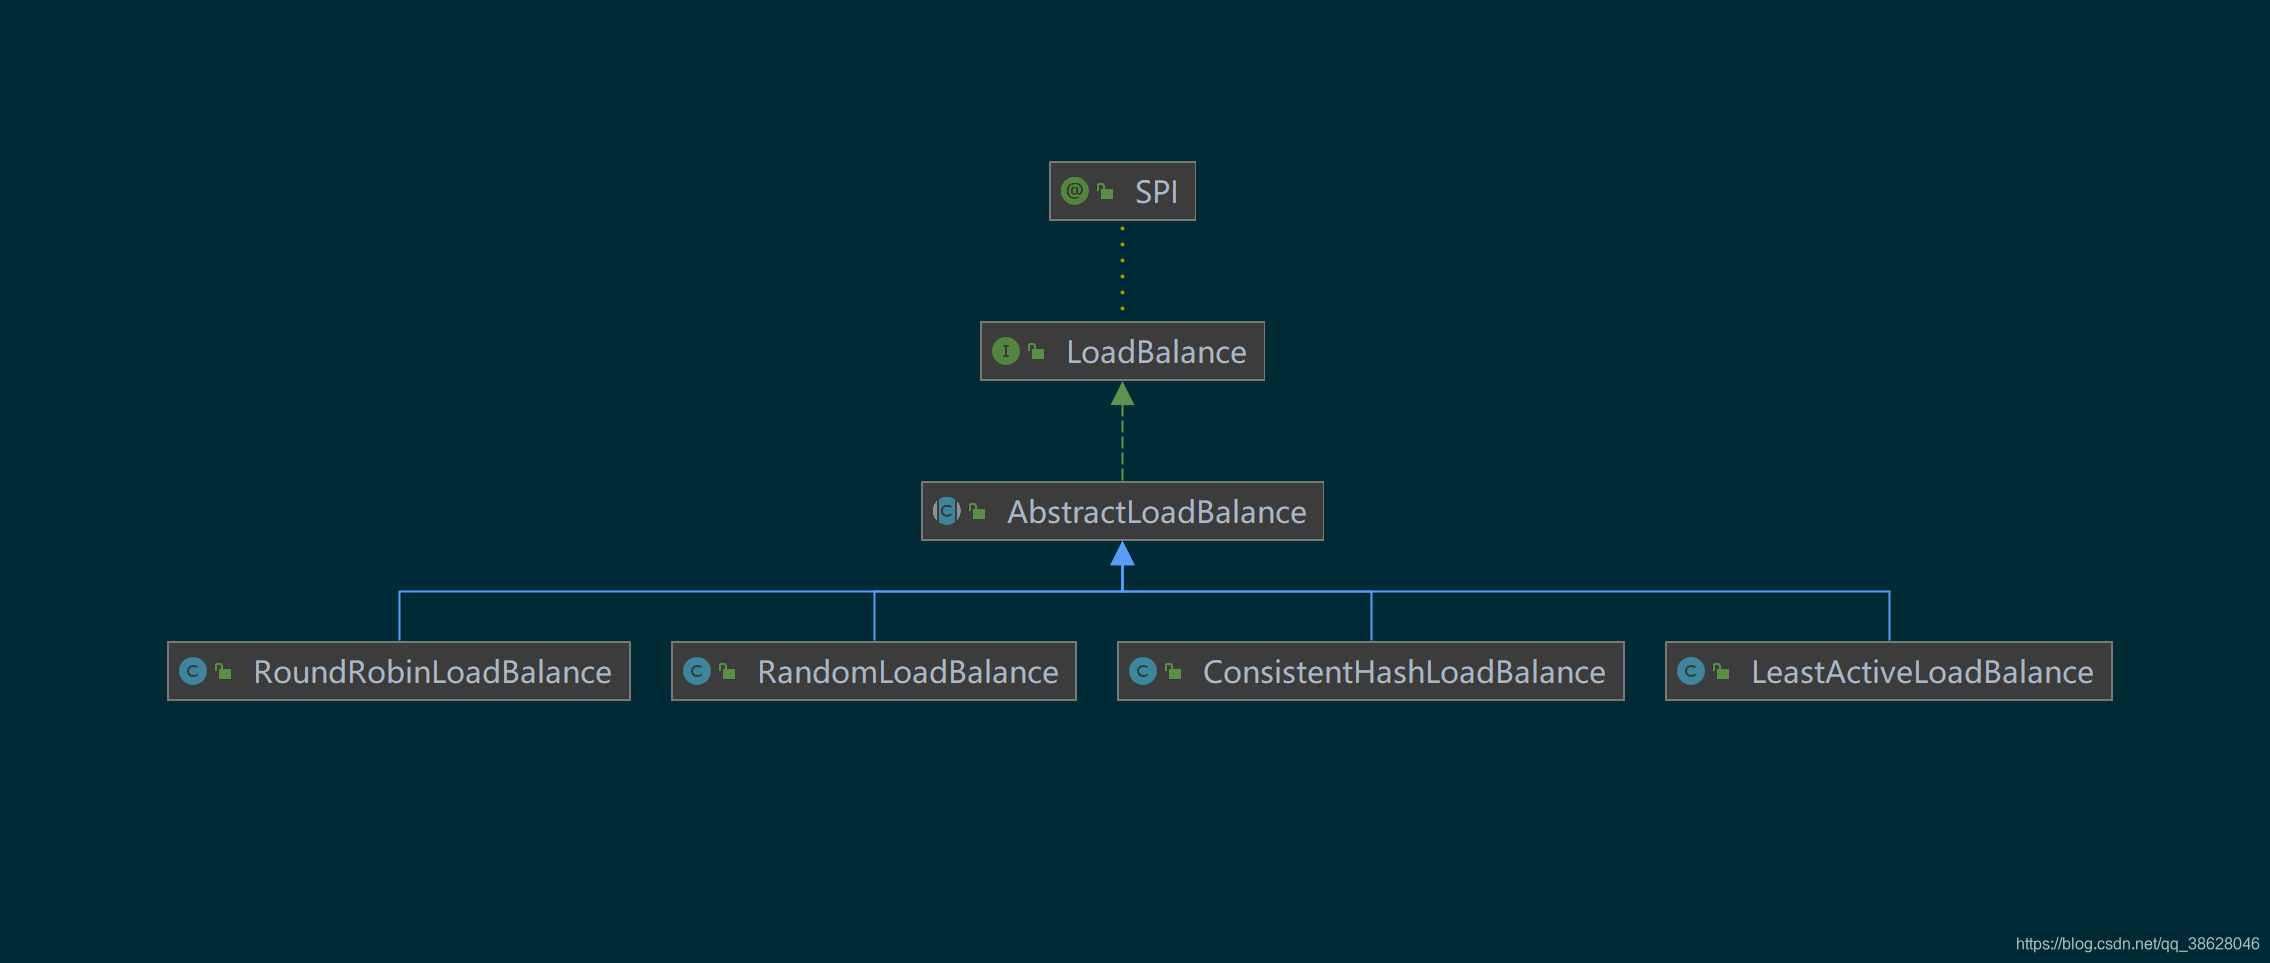
Task: Select the LoadBalance interface label
Action: click(x=1156, y=352)
